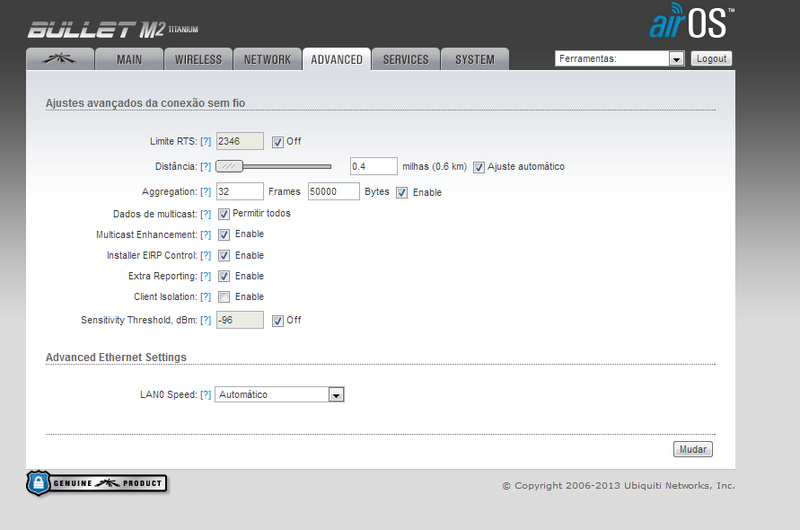Open help for Client Isolation

[206, 297]
